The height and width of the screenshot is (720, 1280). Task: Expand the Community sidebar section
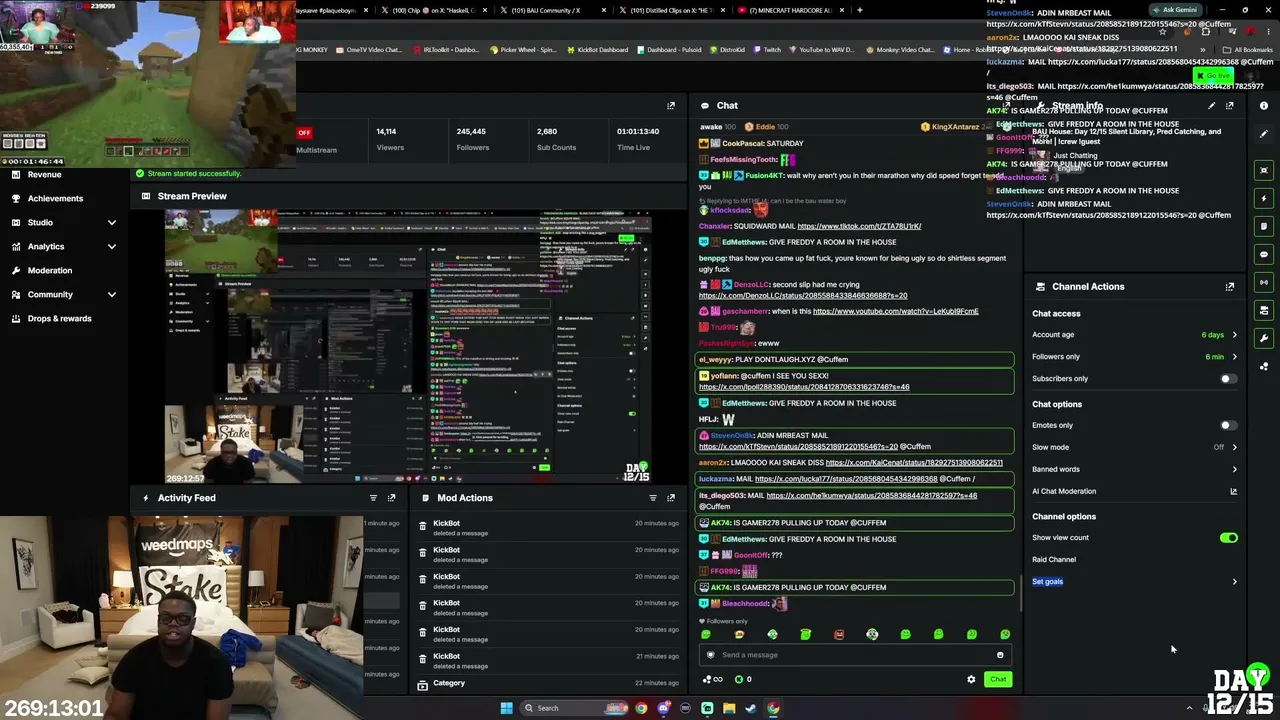pos(111,294)
